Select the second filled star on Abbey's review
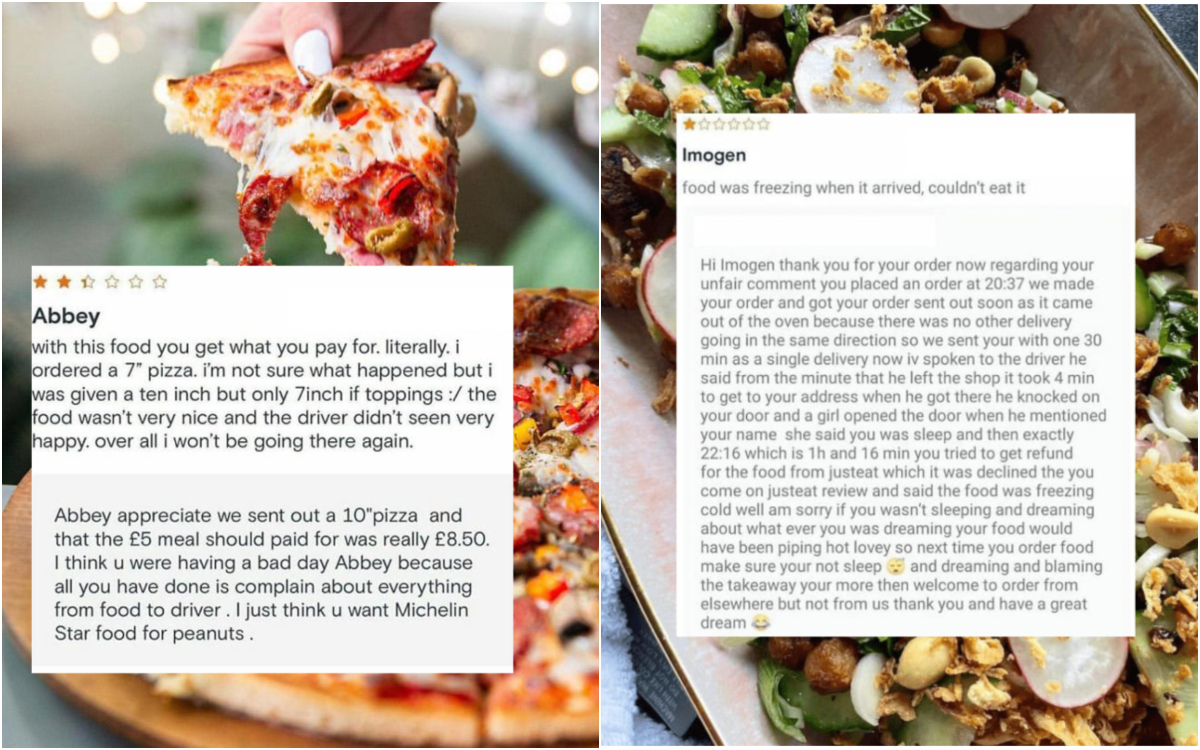This screenshot has width=1200, height=750. point(64,282)
